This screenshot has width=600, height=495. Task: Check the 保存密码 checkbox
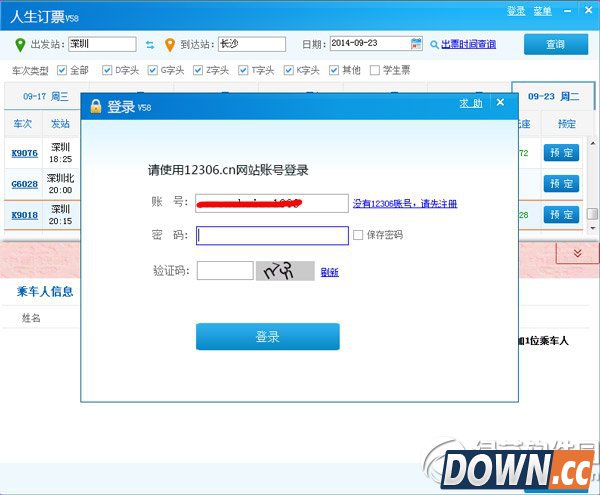tap(358, 235)
